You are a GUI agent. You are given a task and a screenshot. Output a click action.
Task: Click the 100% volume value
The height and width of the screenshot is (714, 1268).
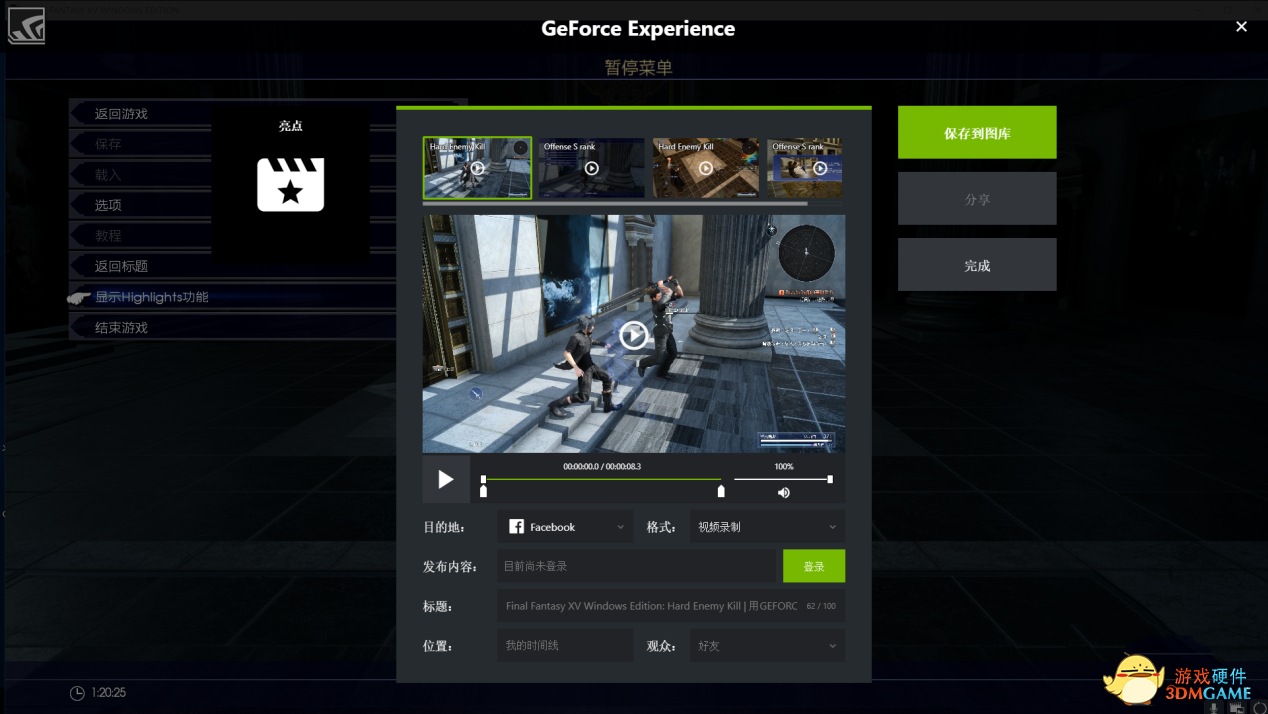tap(784, 467)
